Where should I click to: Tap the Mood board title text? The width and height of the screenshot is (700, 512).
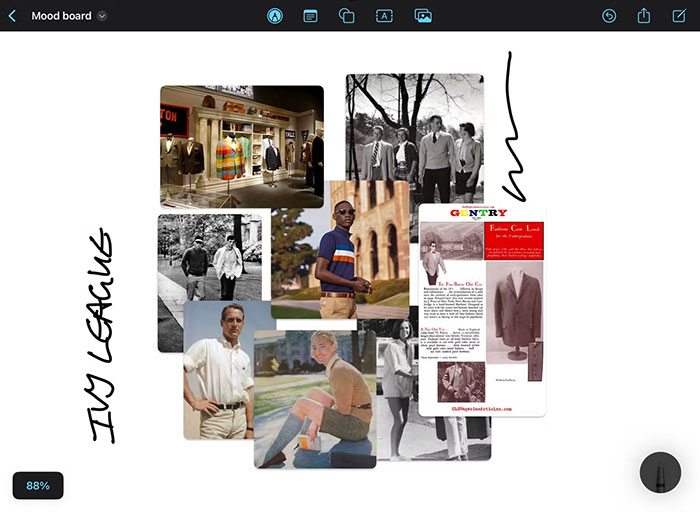[x=61, y=16]
